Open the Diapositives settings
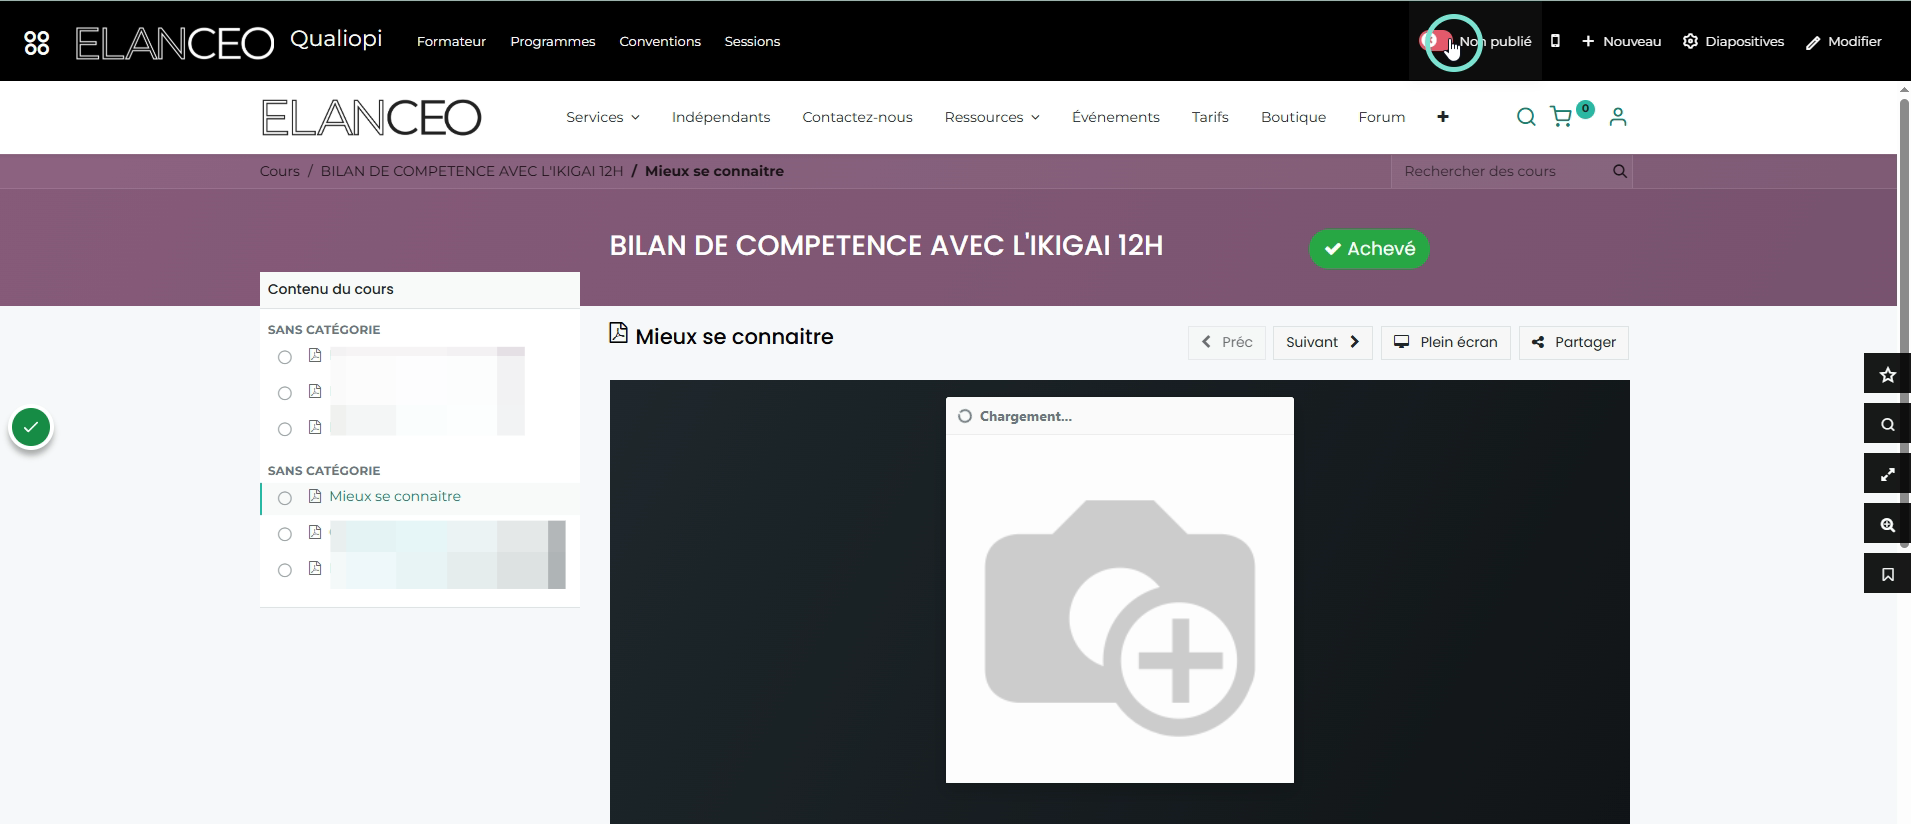This screenshot has width=1911, height=824. coord(1733,41)
